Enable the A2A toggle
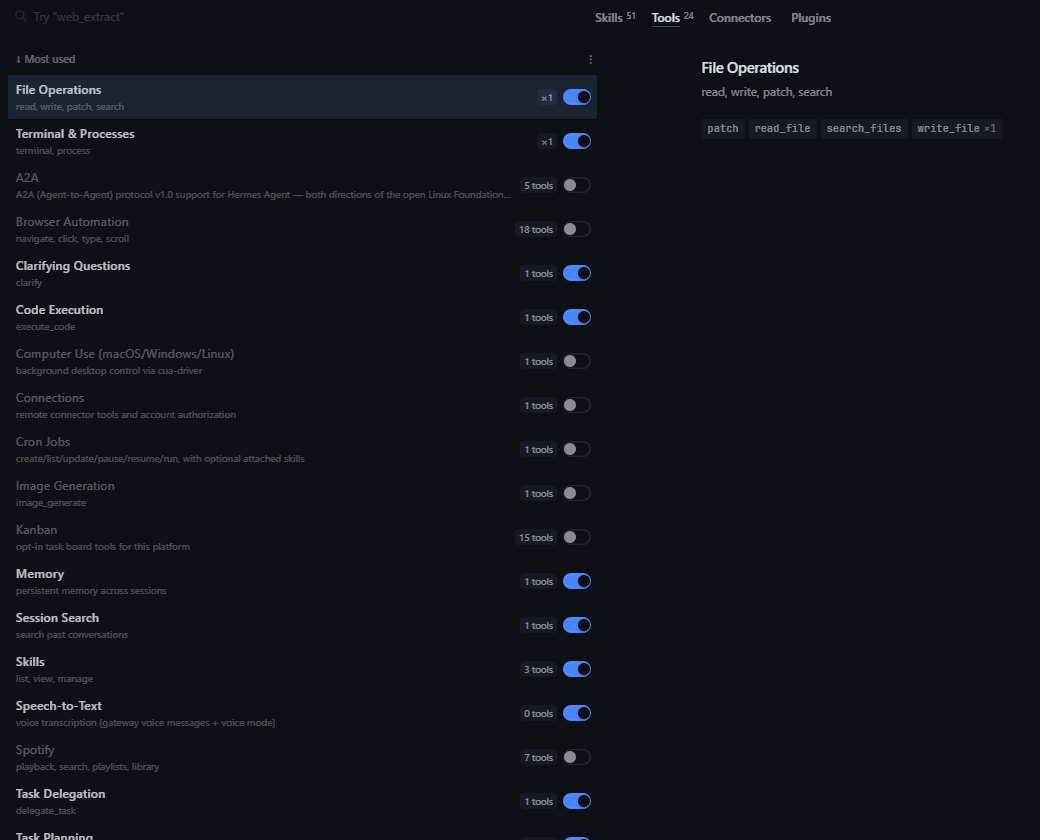 pyautogui.click(x=576, y=185)
